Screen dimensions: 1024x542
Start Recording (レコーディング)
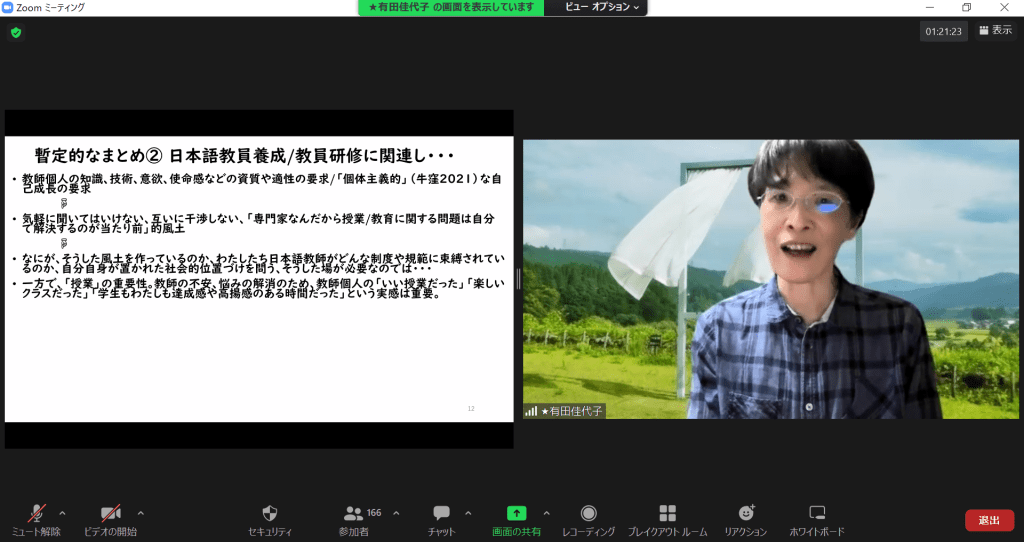pos(589,514)
